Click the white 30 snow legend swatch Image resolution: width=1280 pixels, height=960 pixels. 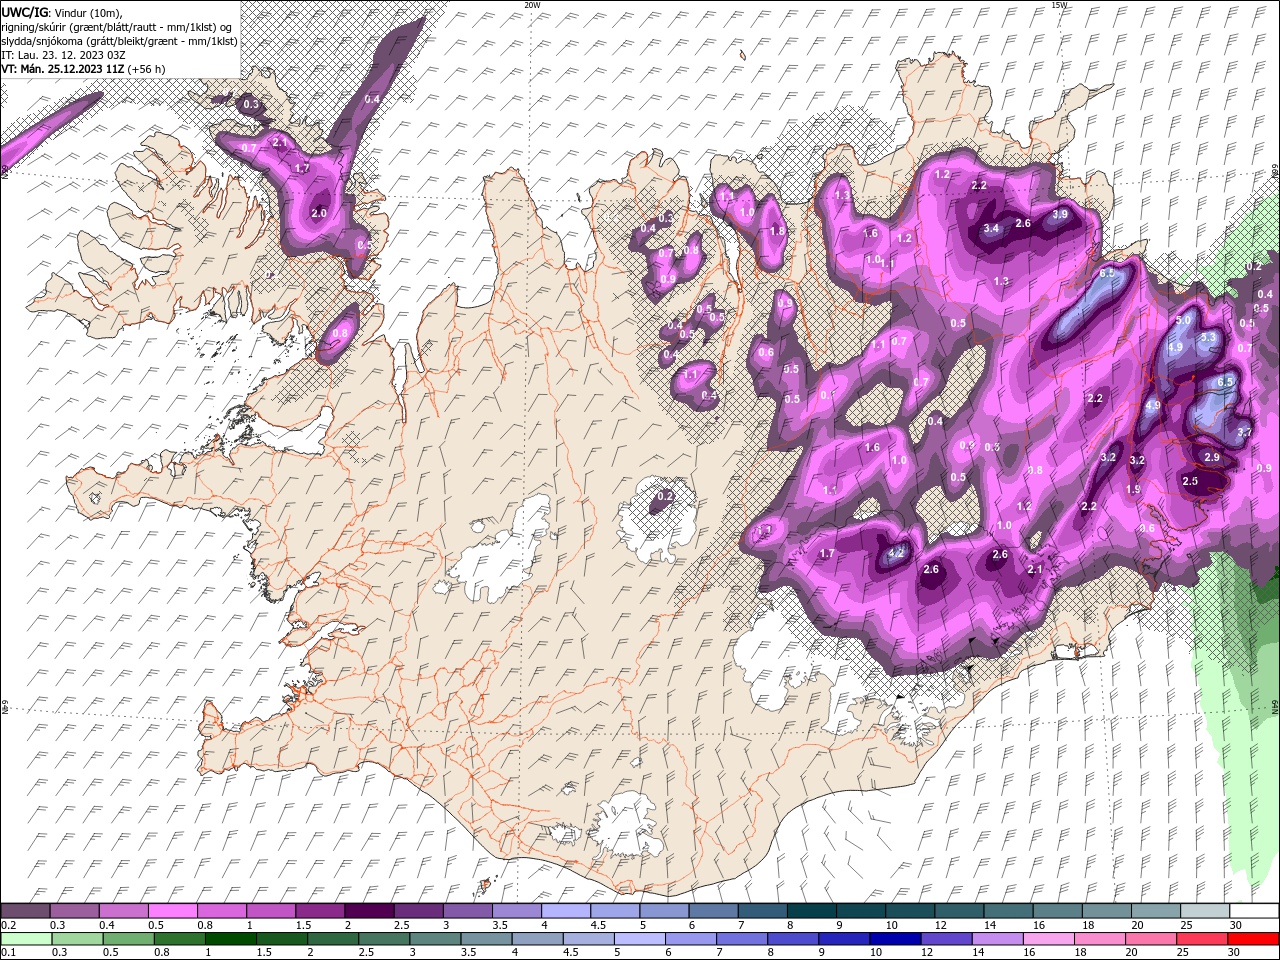[x=1254, y=911]
